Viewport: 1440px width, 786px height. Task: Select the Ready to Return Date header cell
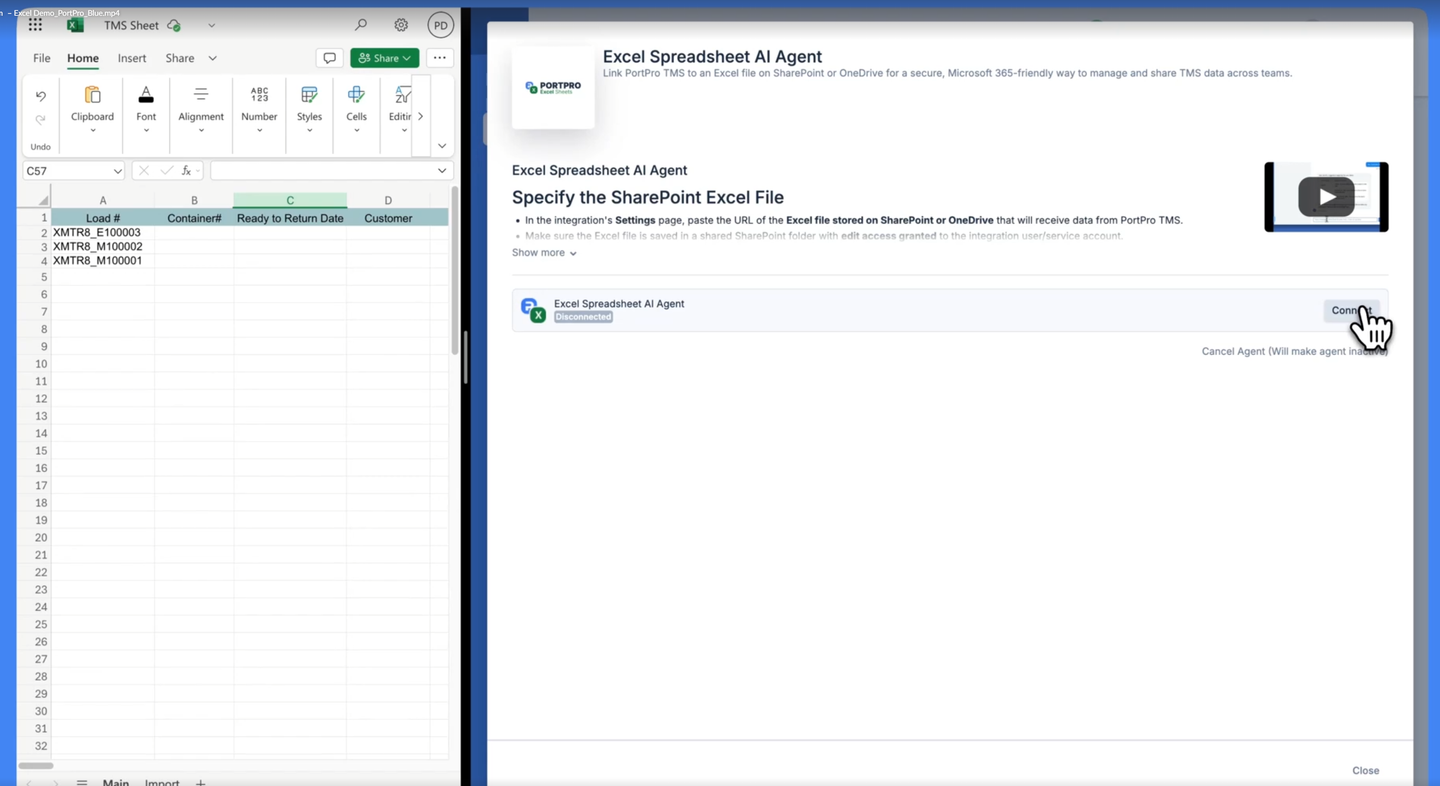290,218
